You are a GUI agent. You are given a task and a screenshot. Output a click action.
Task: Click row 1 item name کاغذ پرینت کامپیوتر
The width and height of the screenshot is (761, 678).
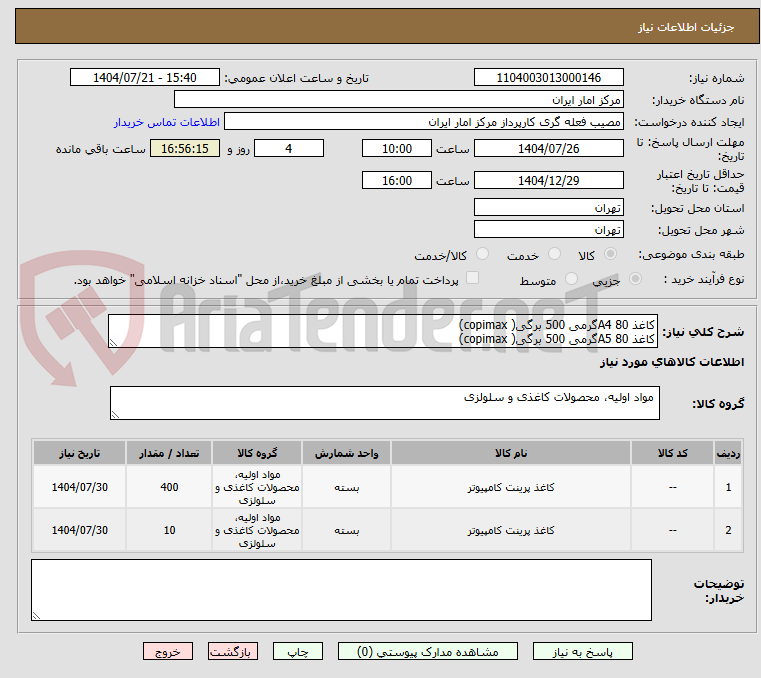pos(511,487)
